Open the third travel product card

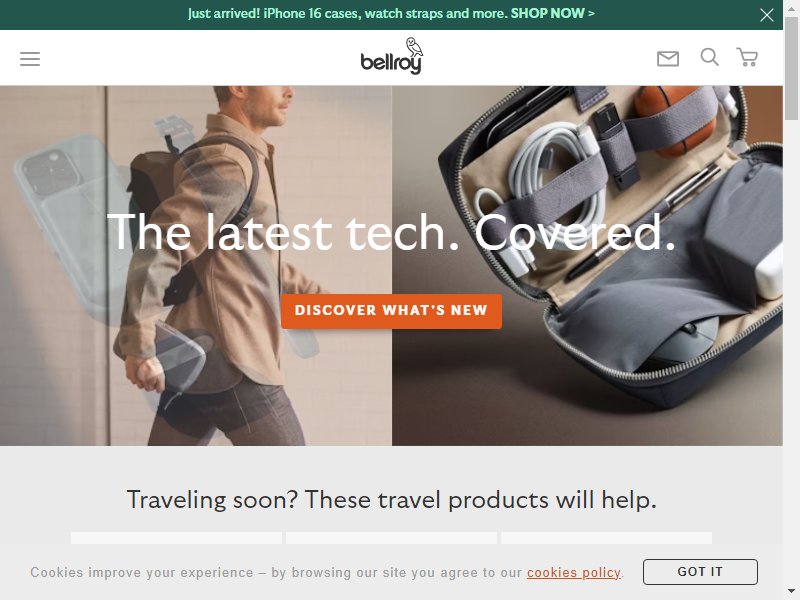pyautogui.click(x=606, y=538)
